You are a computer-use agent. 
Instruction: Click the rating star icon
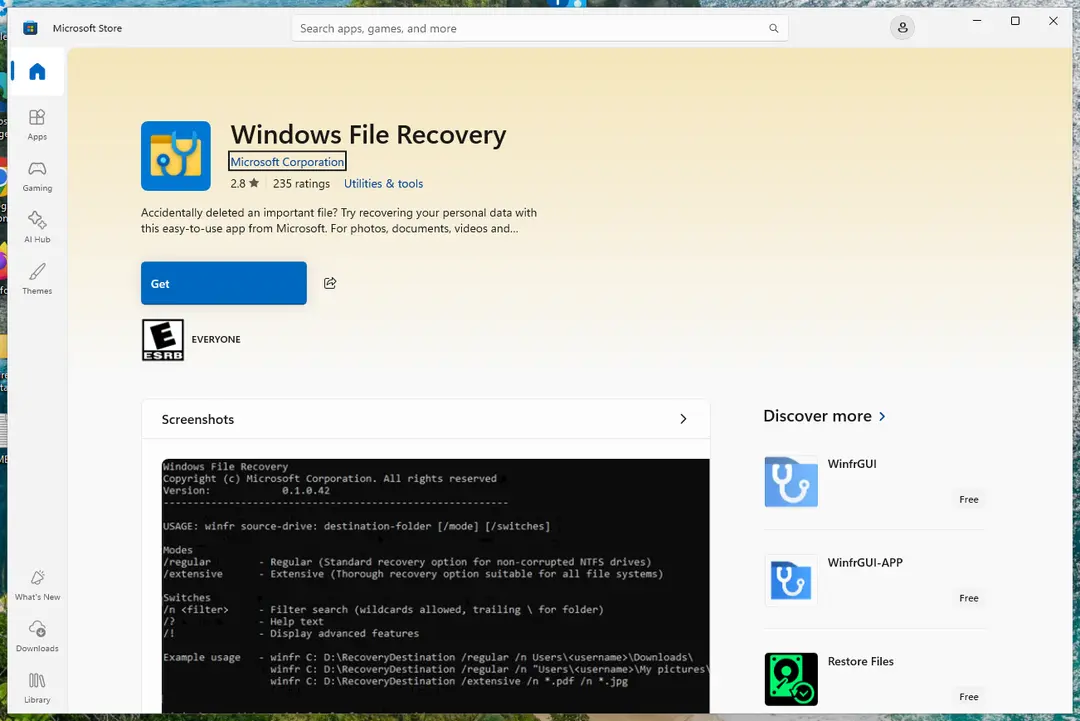[254, 183]
